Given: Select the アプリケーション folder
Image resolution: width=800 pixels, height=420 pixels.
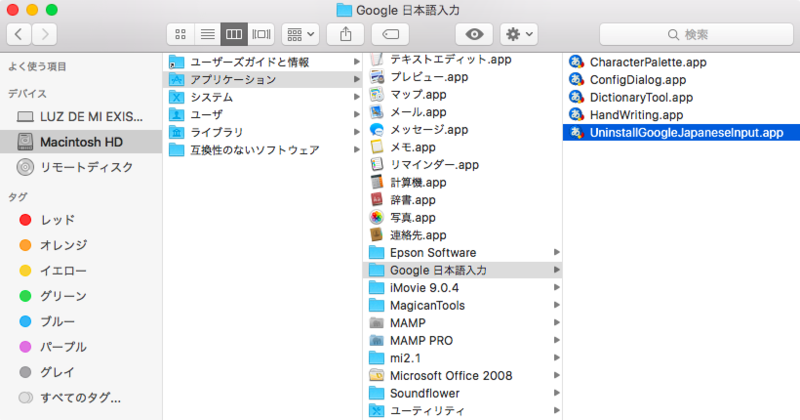Looking at the screenshot, I should [x=262, y=80].
